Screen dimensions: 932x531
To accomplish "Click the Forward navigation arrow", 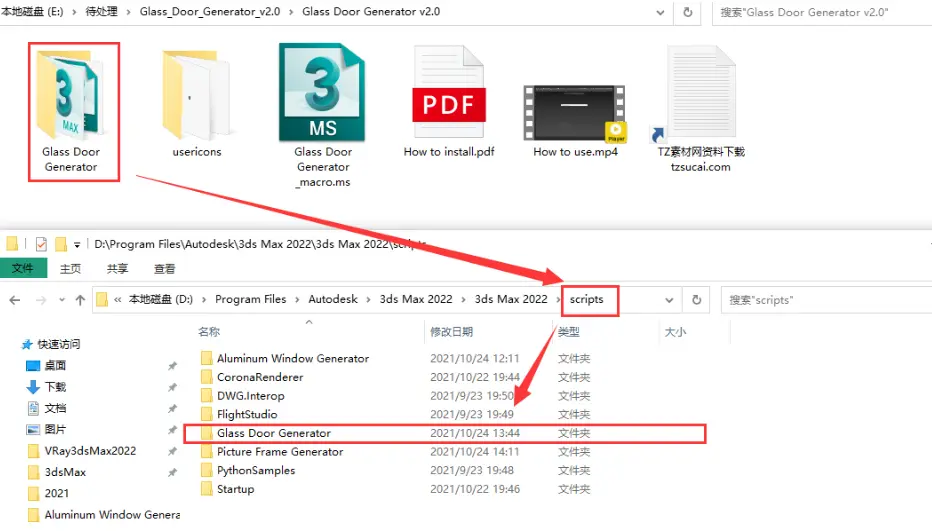I will coord(41,300).
